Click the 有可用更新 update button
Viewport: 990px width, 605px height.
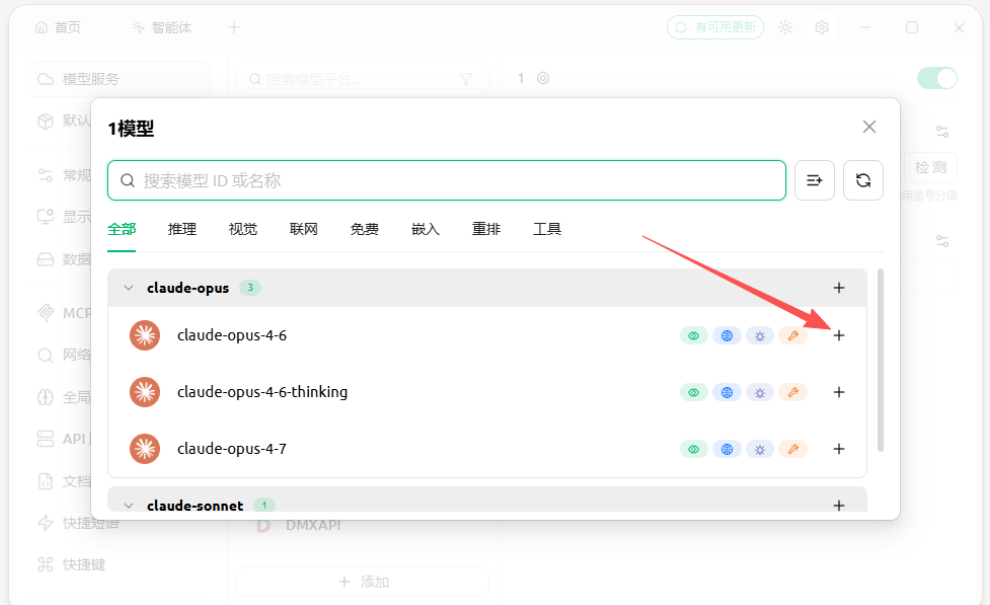pyautogui.click(x=715, y=27)
